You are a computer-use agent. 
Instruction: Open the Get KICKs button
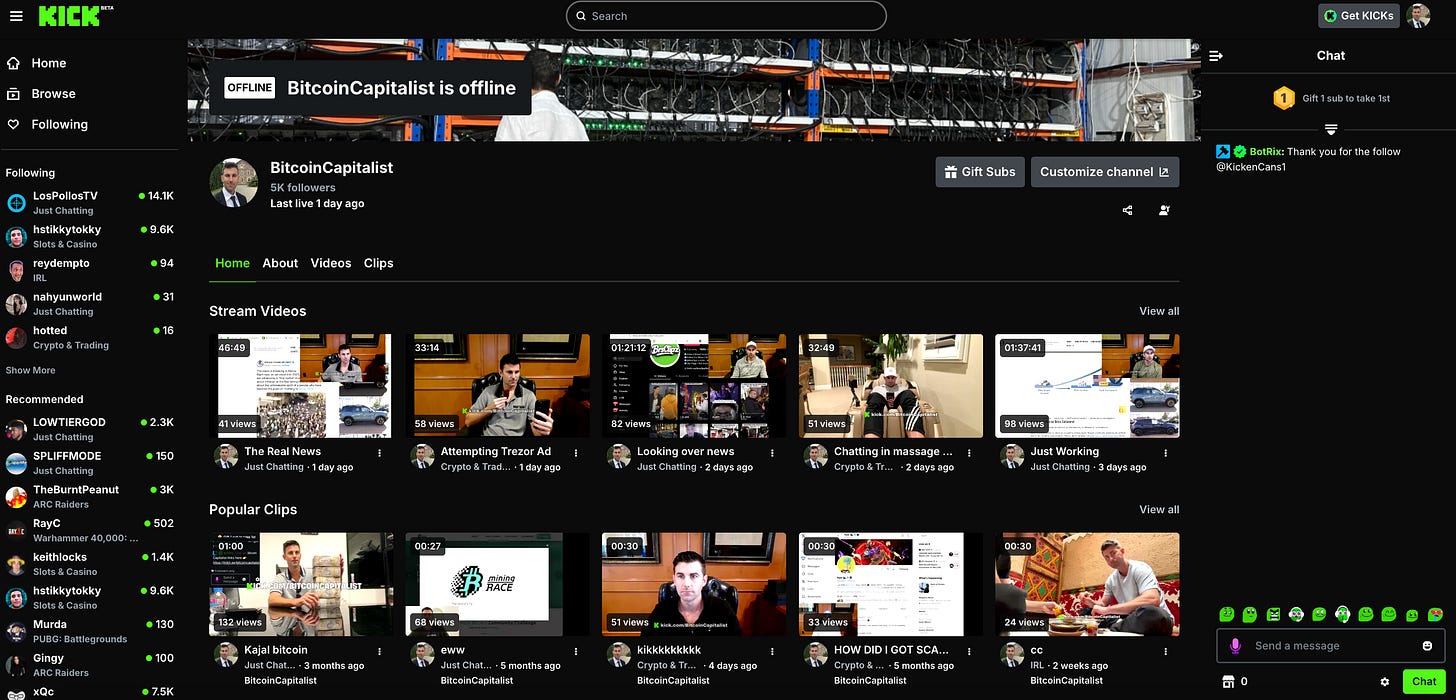[x=1358, y=16]
